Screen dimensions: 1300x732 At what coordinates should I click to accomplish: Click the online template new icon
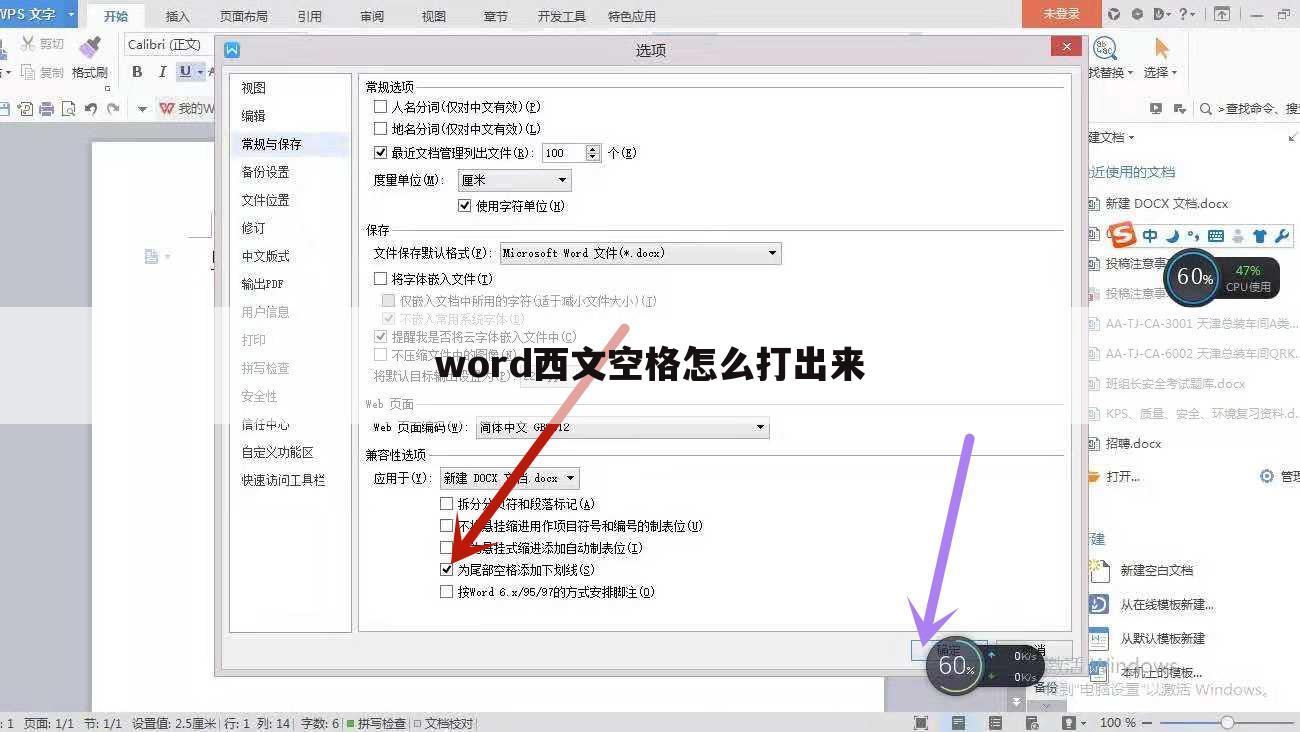tap(1099, 604)
